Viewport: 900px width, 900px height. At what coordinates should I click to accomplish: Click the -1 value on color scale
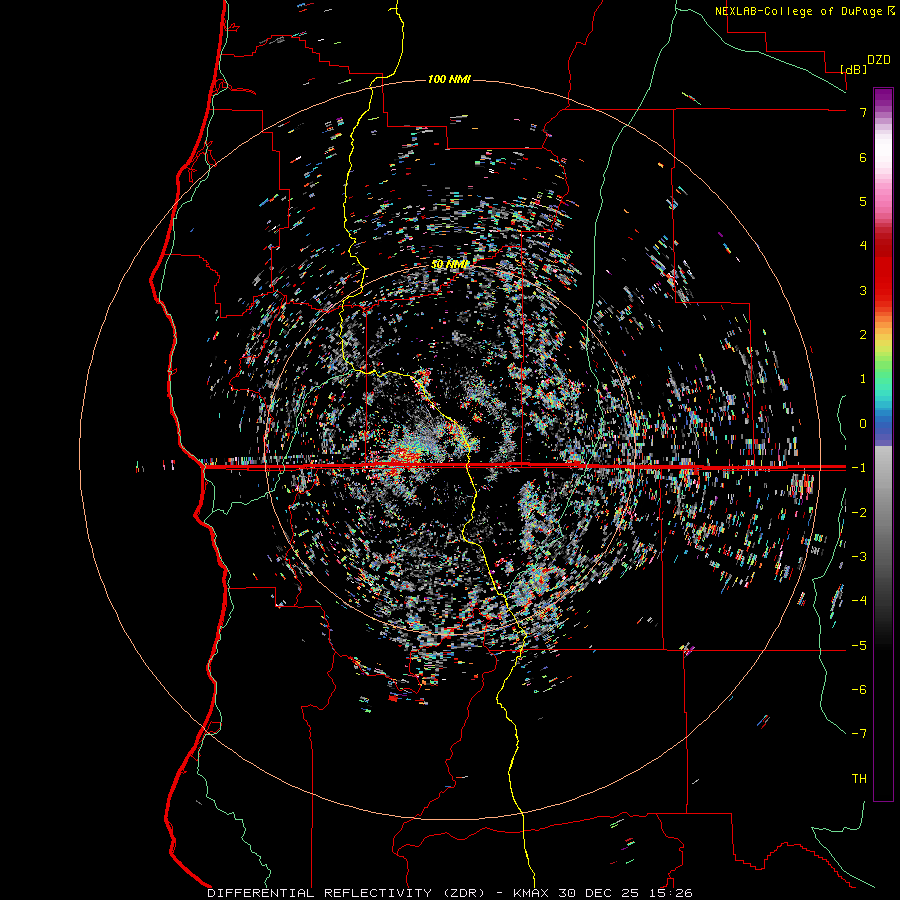(x=859, y=468)
